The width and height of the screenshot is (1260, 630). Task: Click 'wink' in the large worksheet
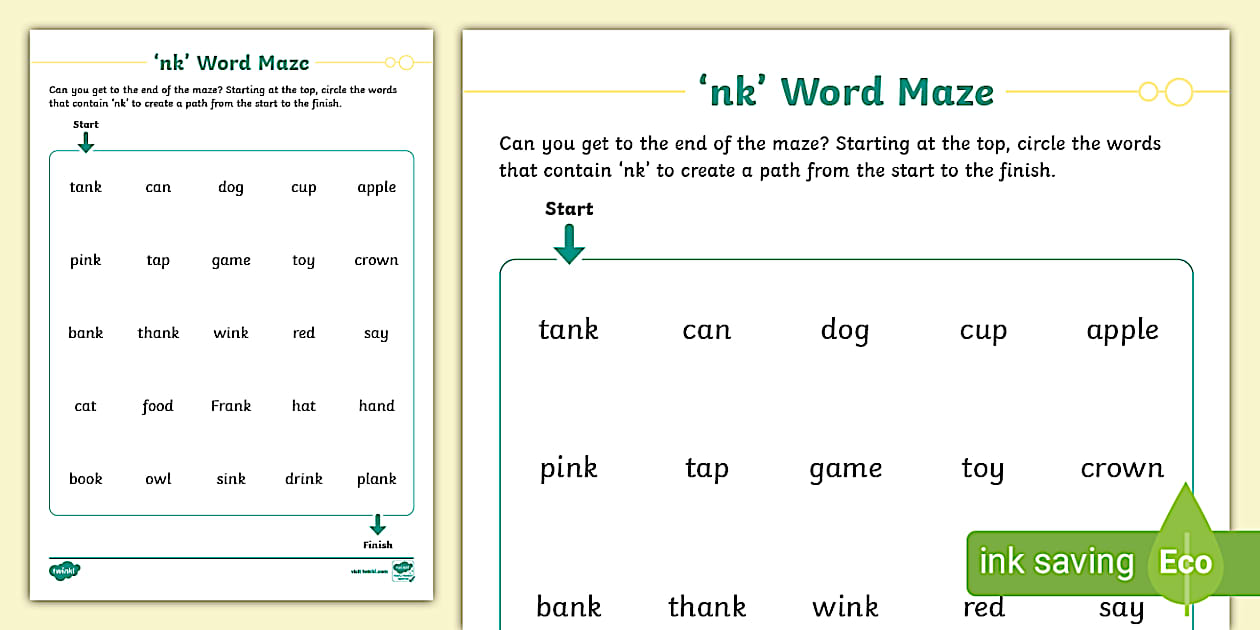pyautogui.click(x=845, y=606)
